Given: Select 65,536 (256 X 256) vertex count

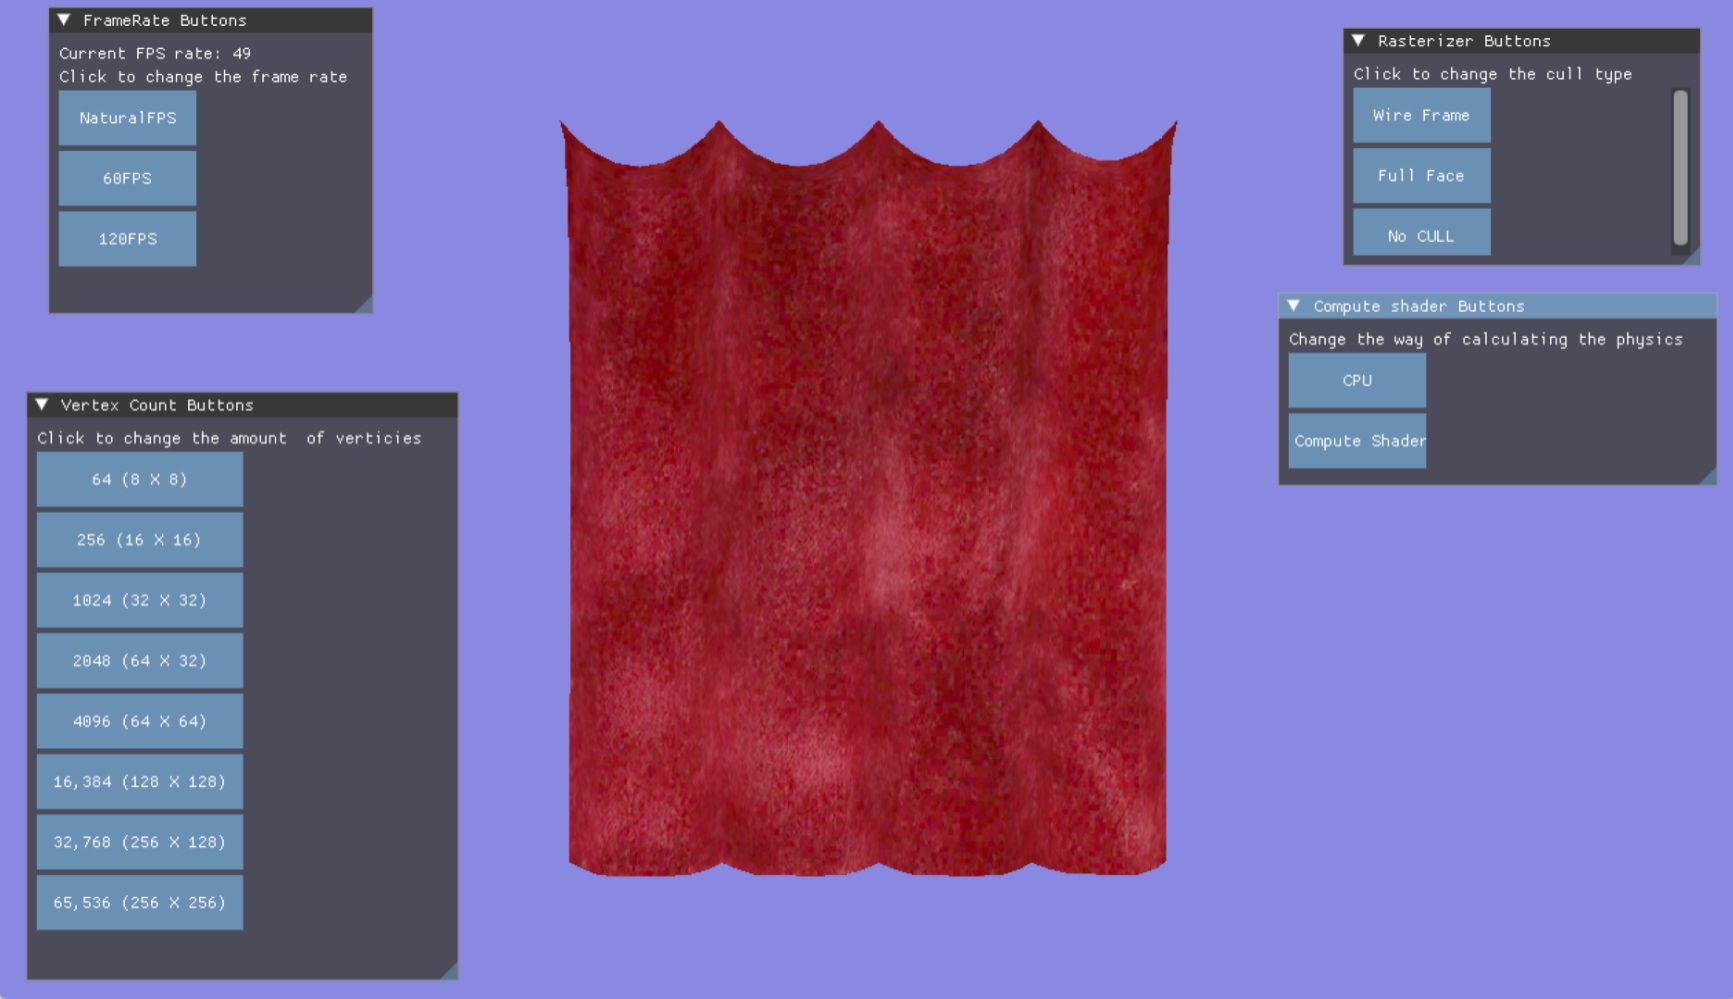Looking at the screenshot, I should (x=140, y=903).
